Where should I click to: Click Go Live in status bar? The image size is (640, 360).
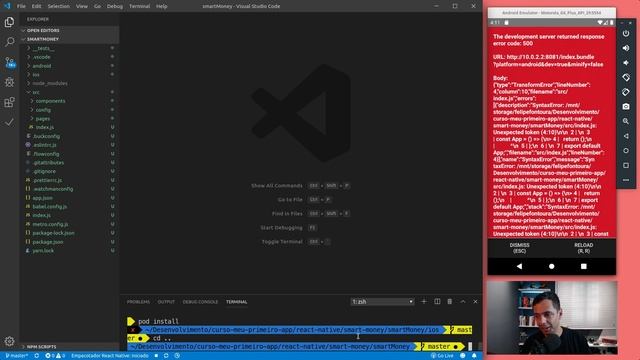click(442, 356)
